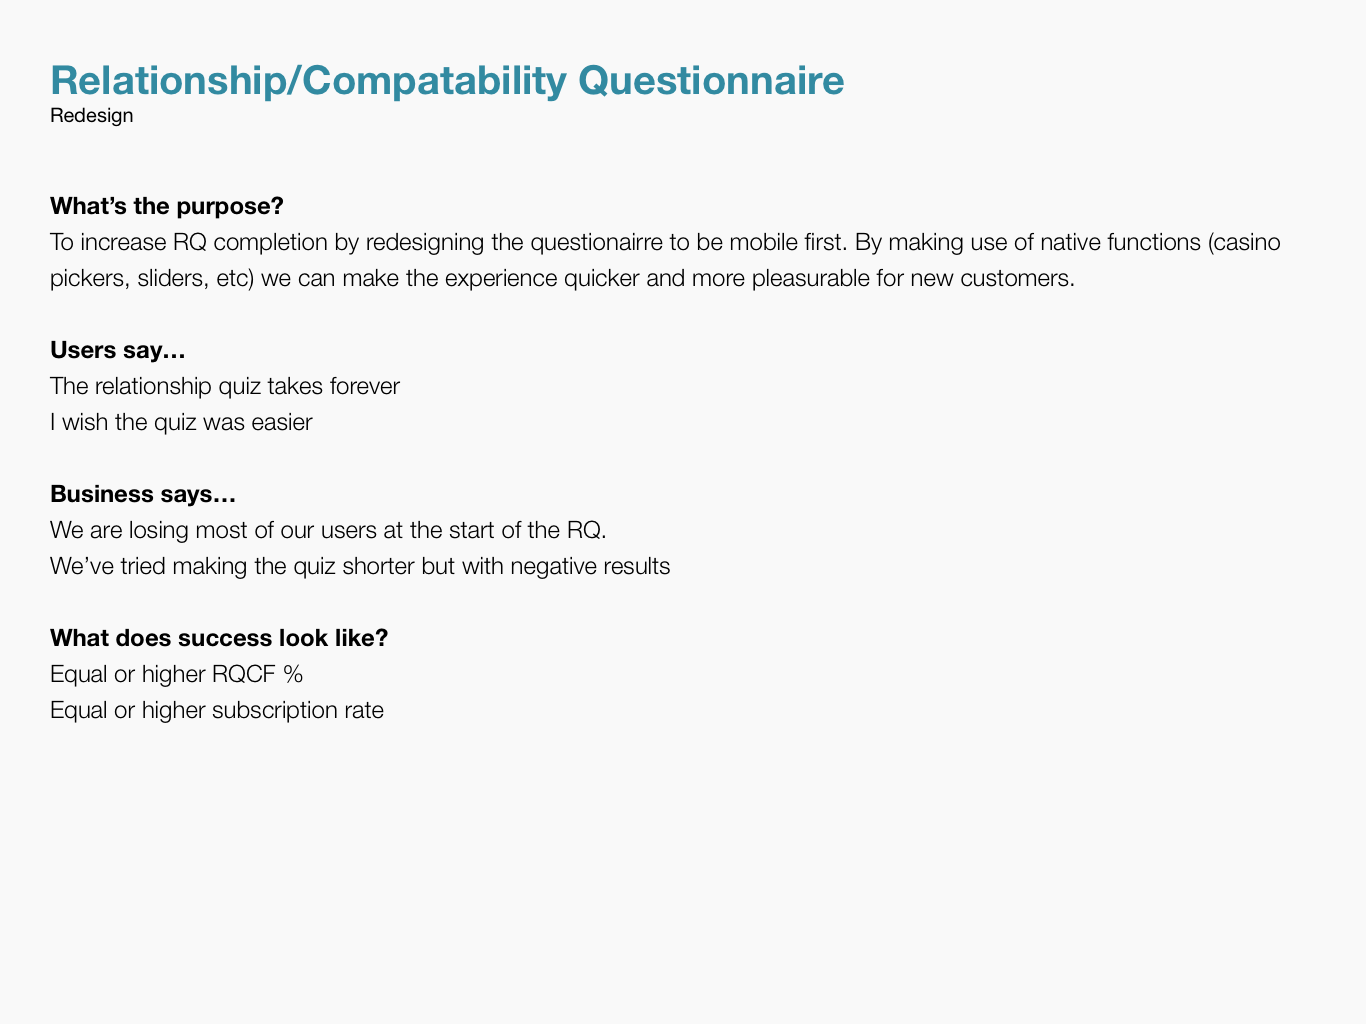Click the words negative results
Image resolution: width=1366 pixels, height=1024 pixels.
point(590,566)
